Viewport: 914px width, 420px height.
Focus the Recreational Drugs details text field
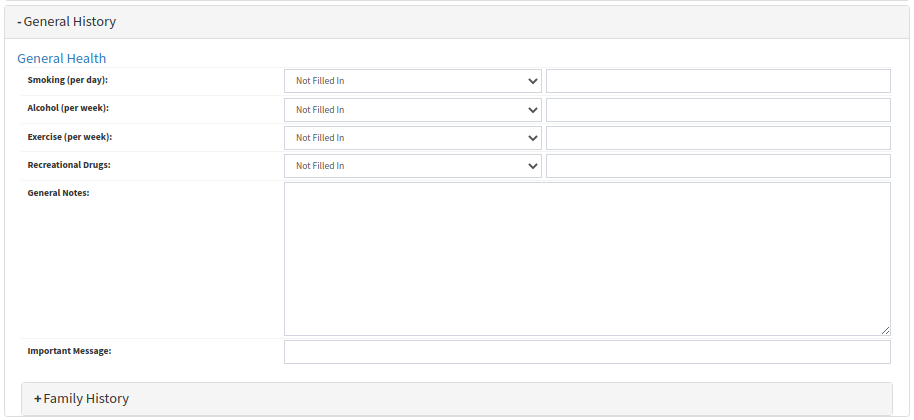pyautogui.click(x=717, y=166)
